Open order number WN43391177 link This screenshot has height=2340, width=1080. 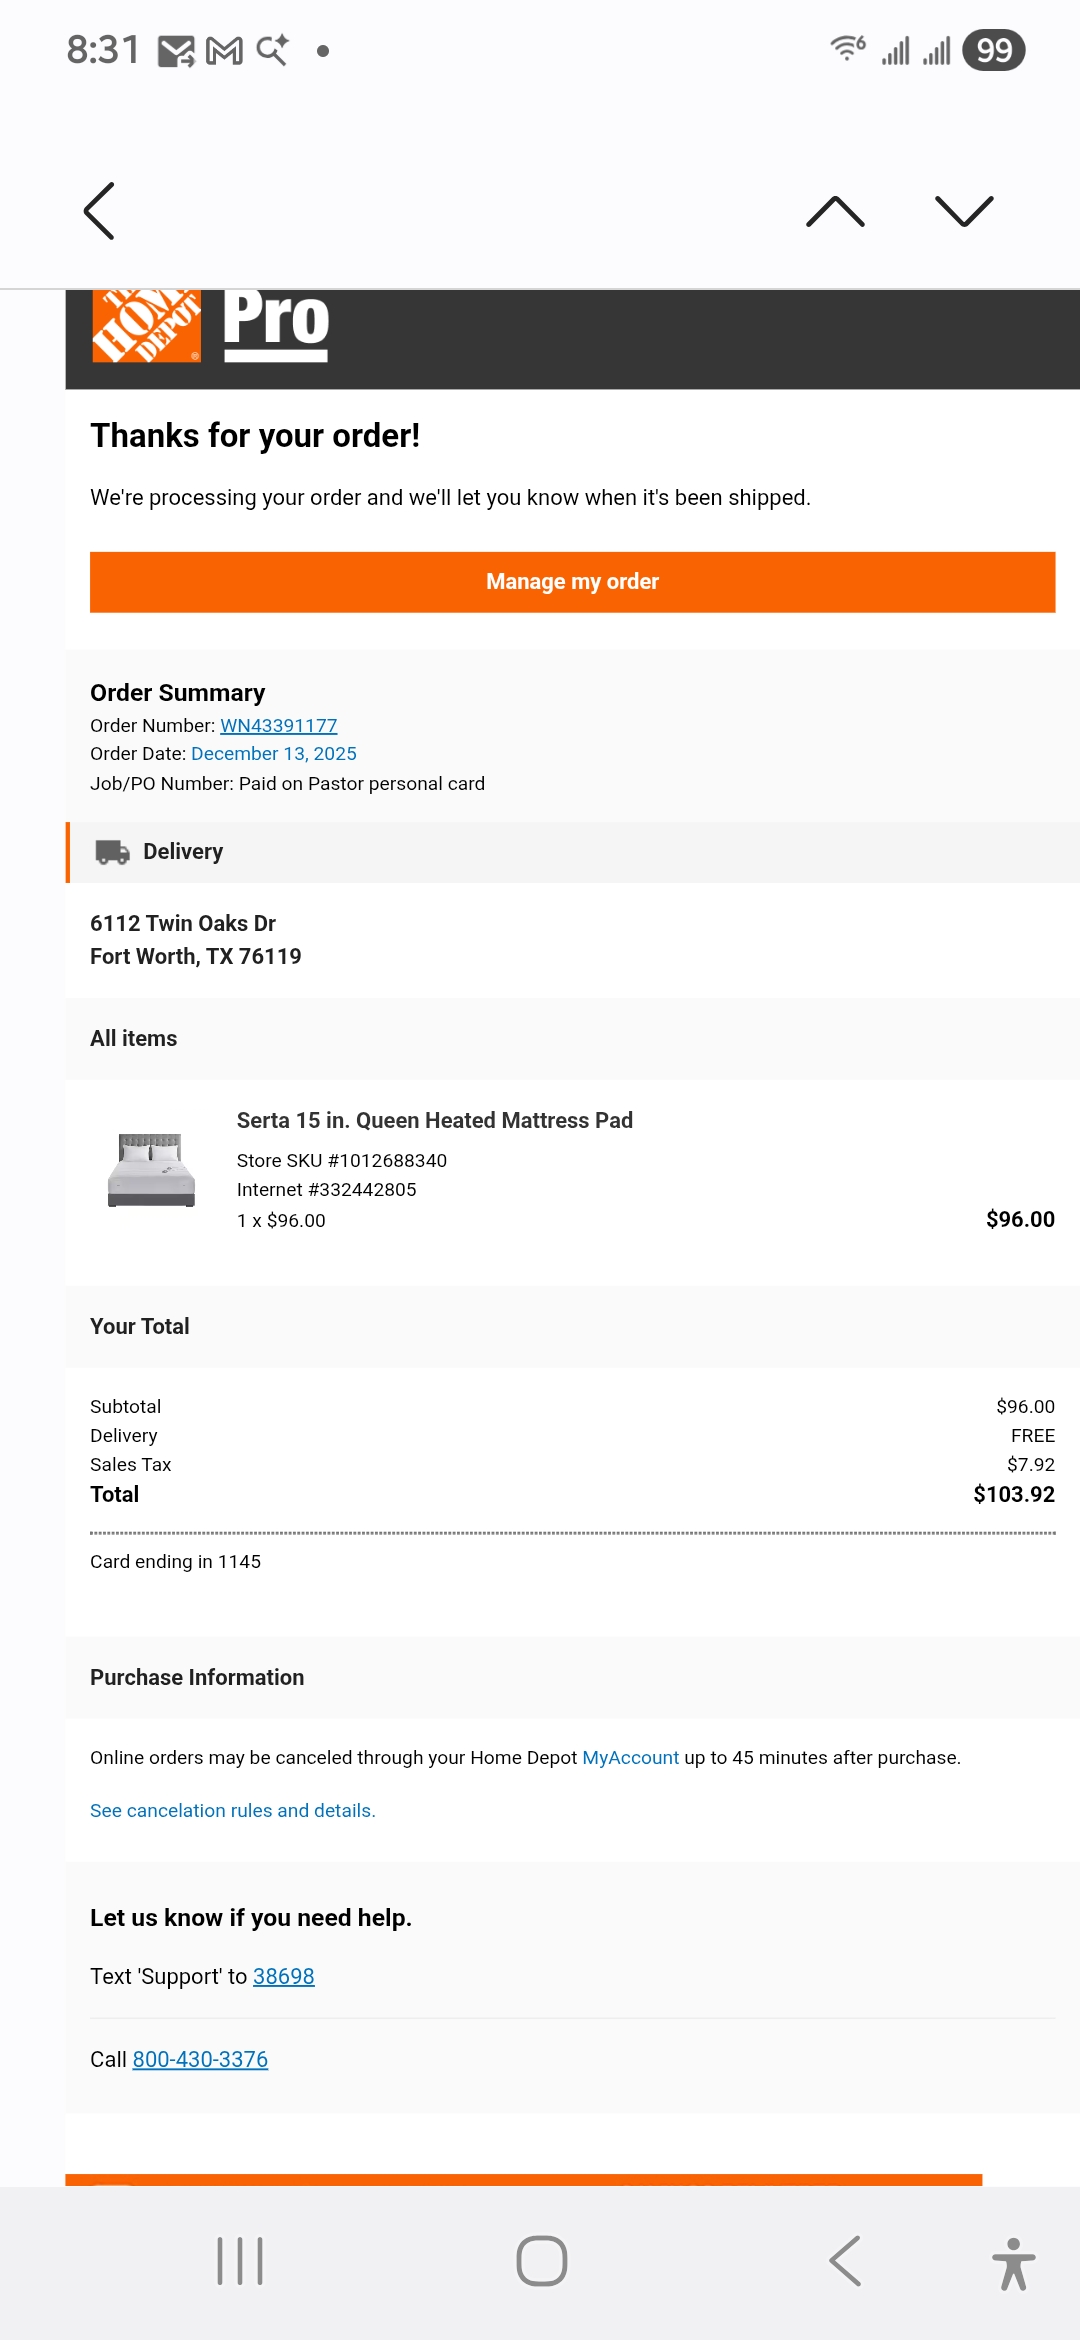(x=278, y=725)
